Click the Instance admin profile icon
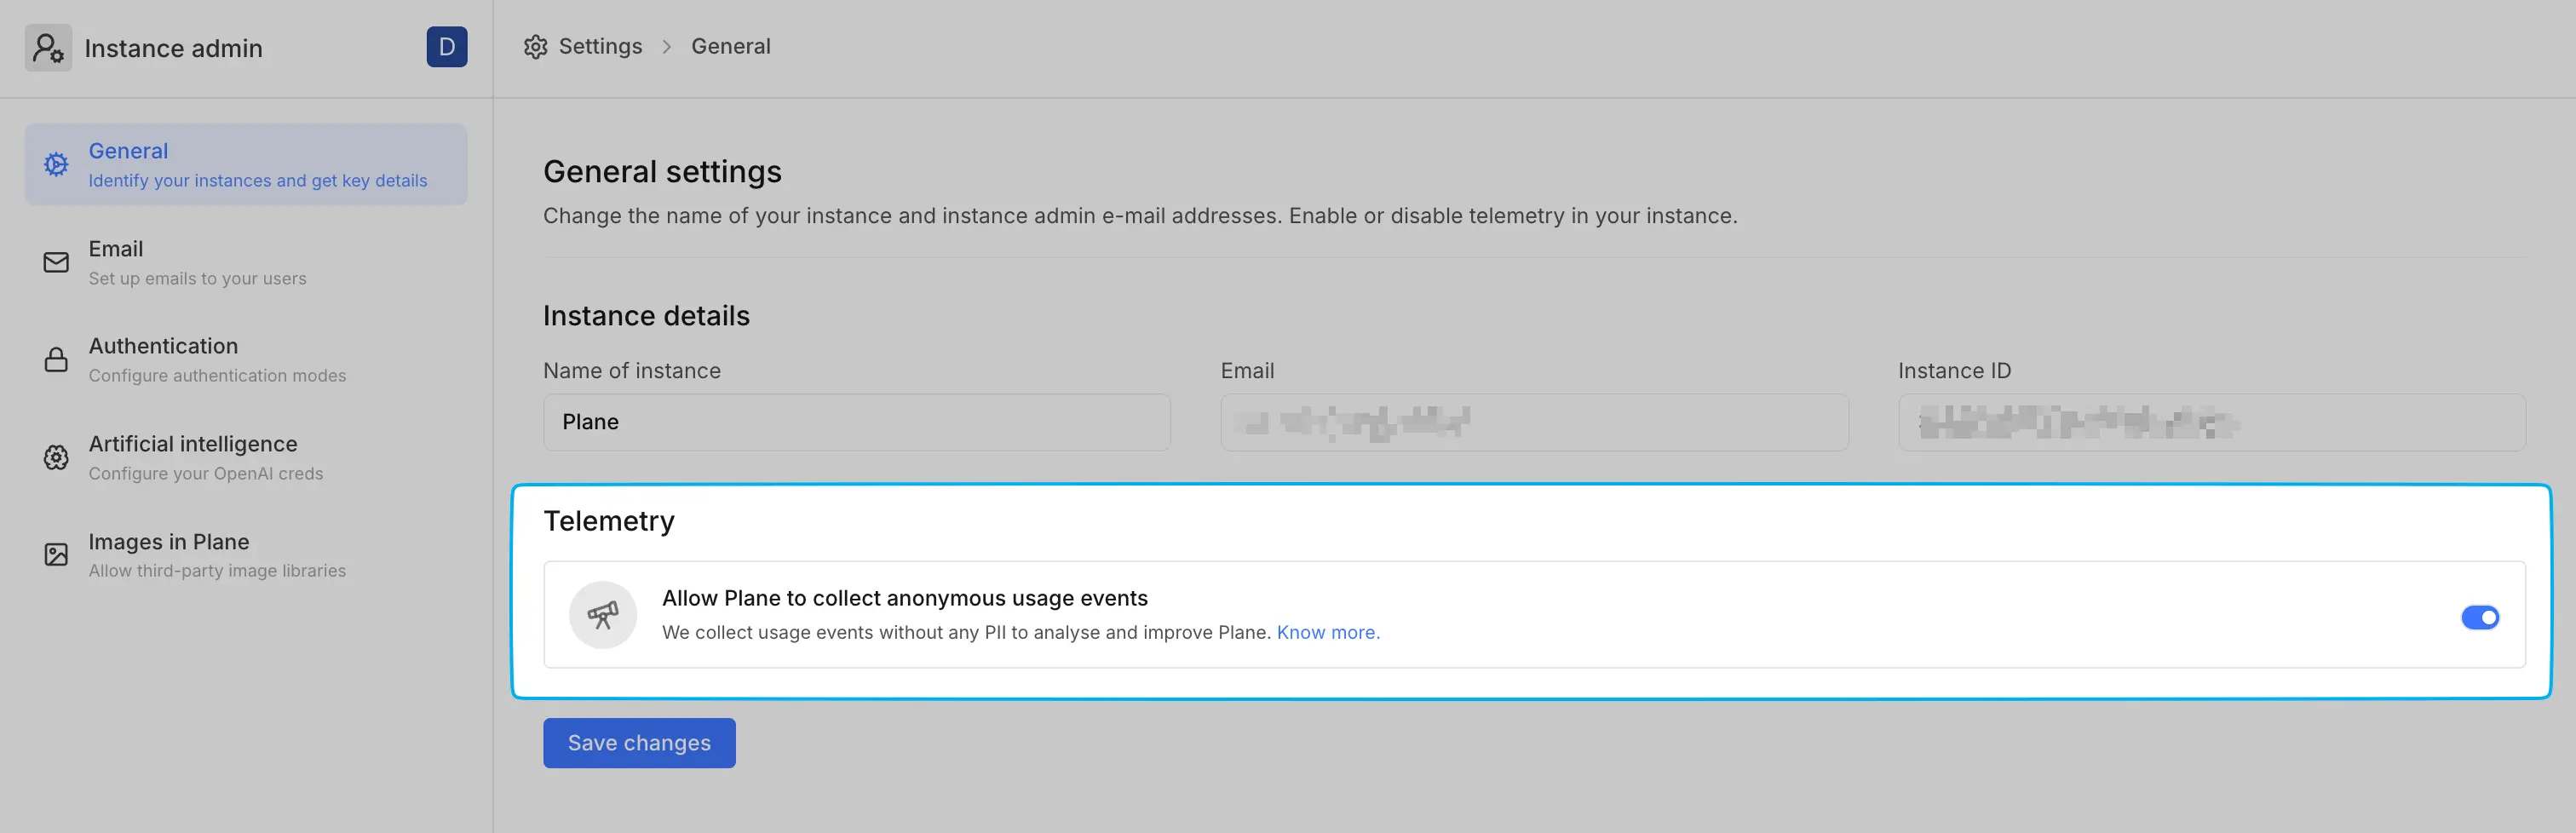Screen dimensions: 2576x833 47,47
